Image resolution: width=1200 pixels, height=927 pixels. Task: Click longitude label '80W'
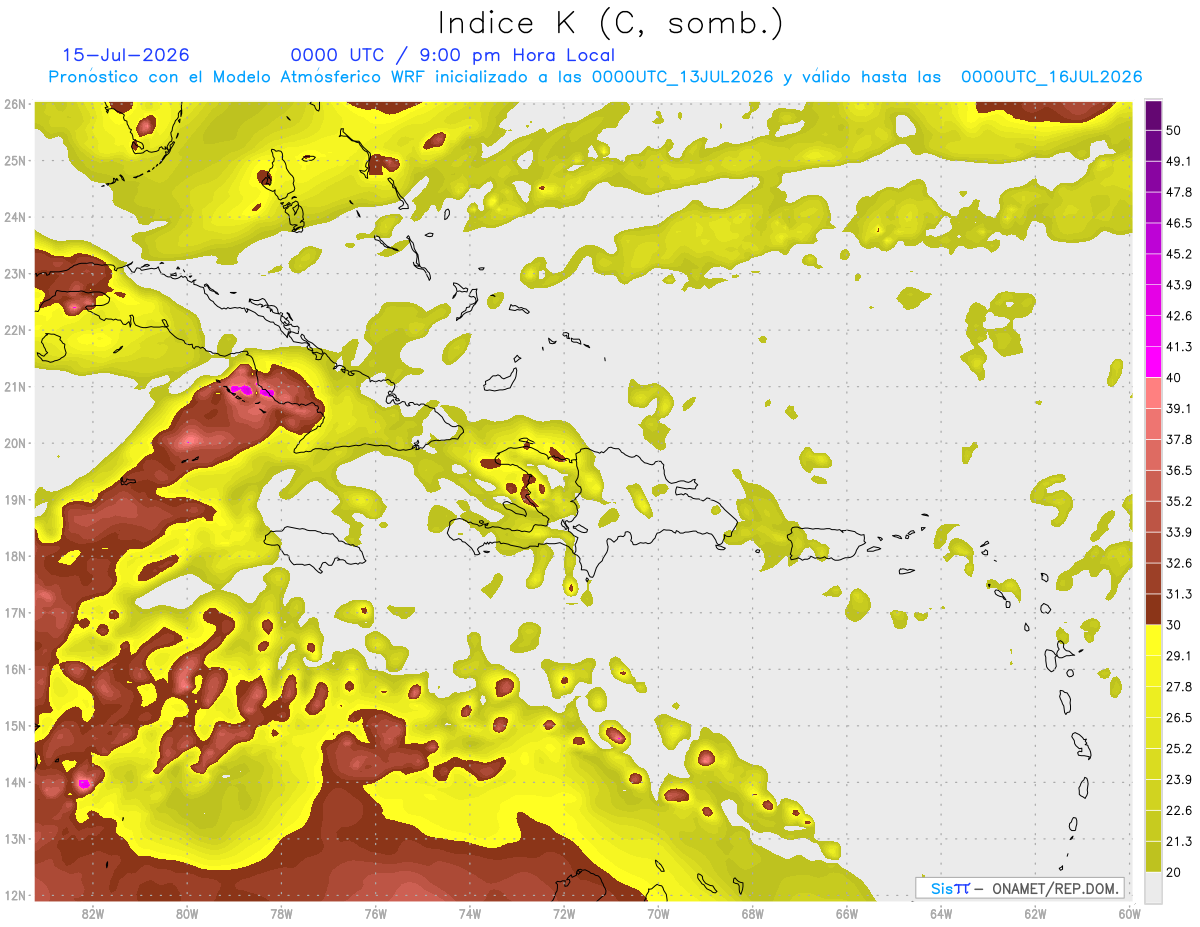[x=186, y=914]
